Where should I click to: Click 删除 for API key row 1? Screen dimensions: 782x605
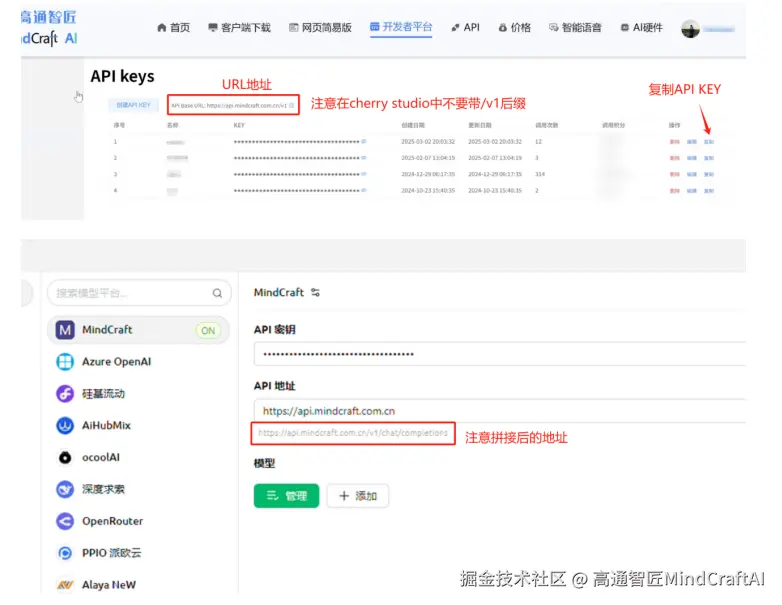(x=674, y=142)
